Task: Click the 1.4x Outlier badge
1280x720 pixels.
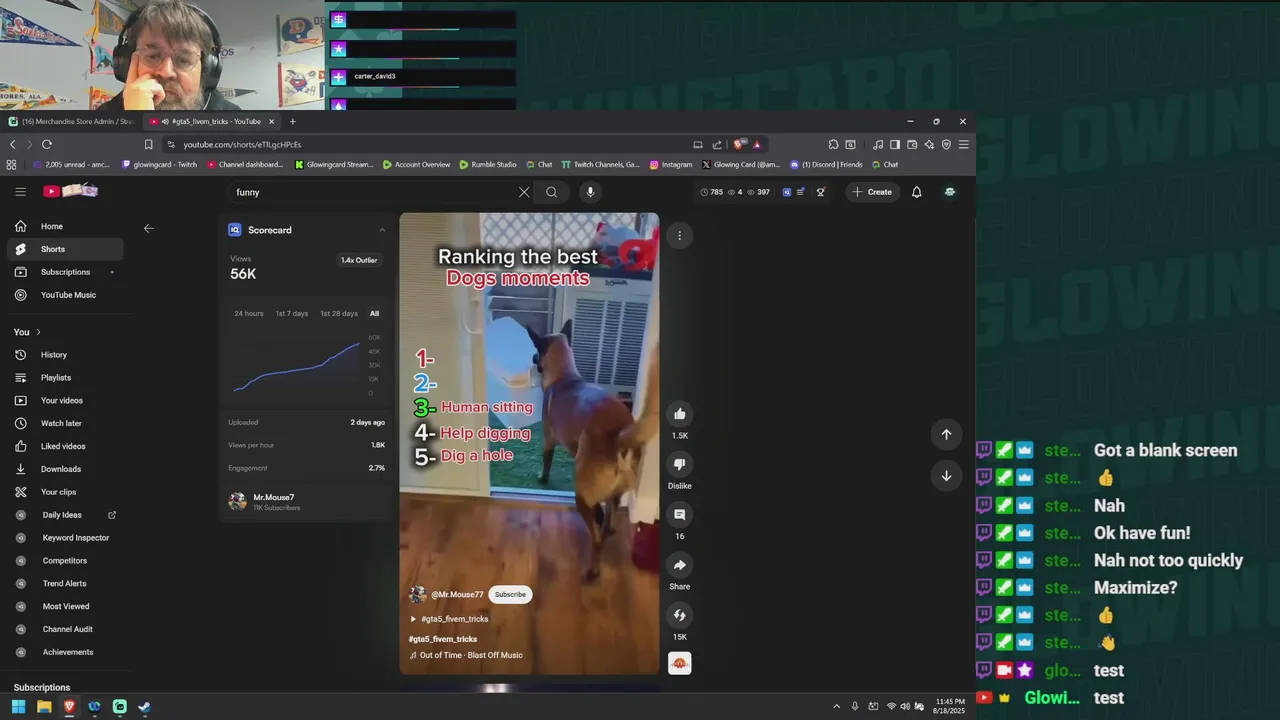Action: [x=359, y=260]
